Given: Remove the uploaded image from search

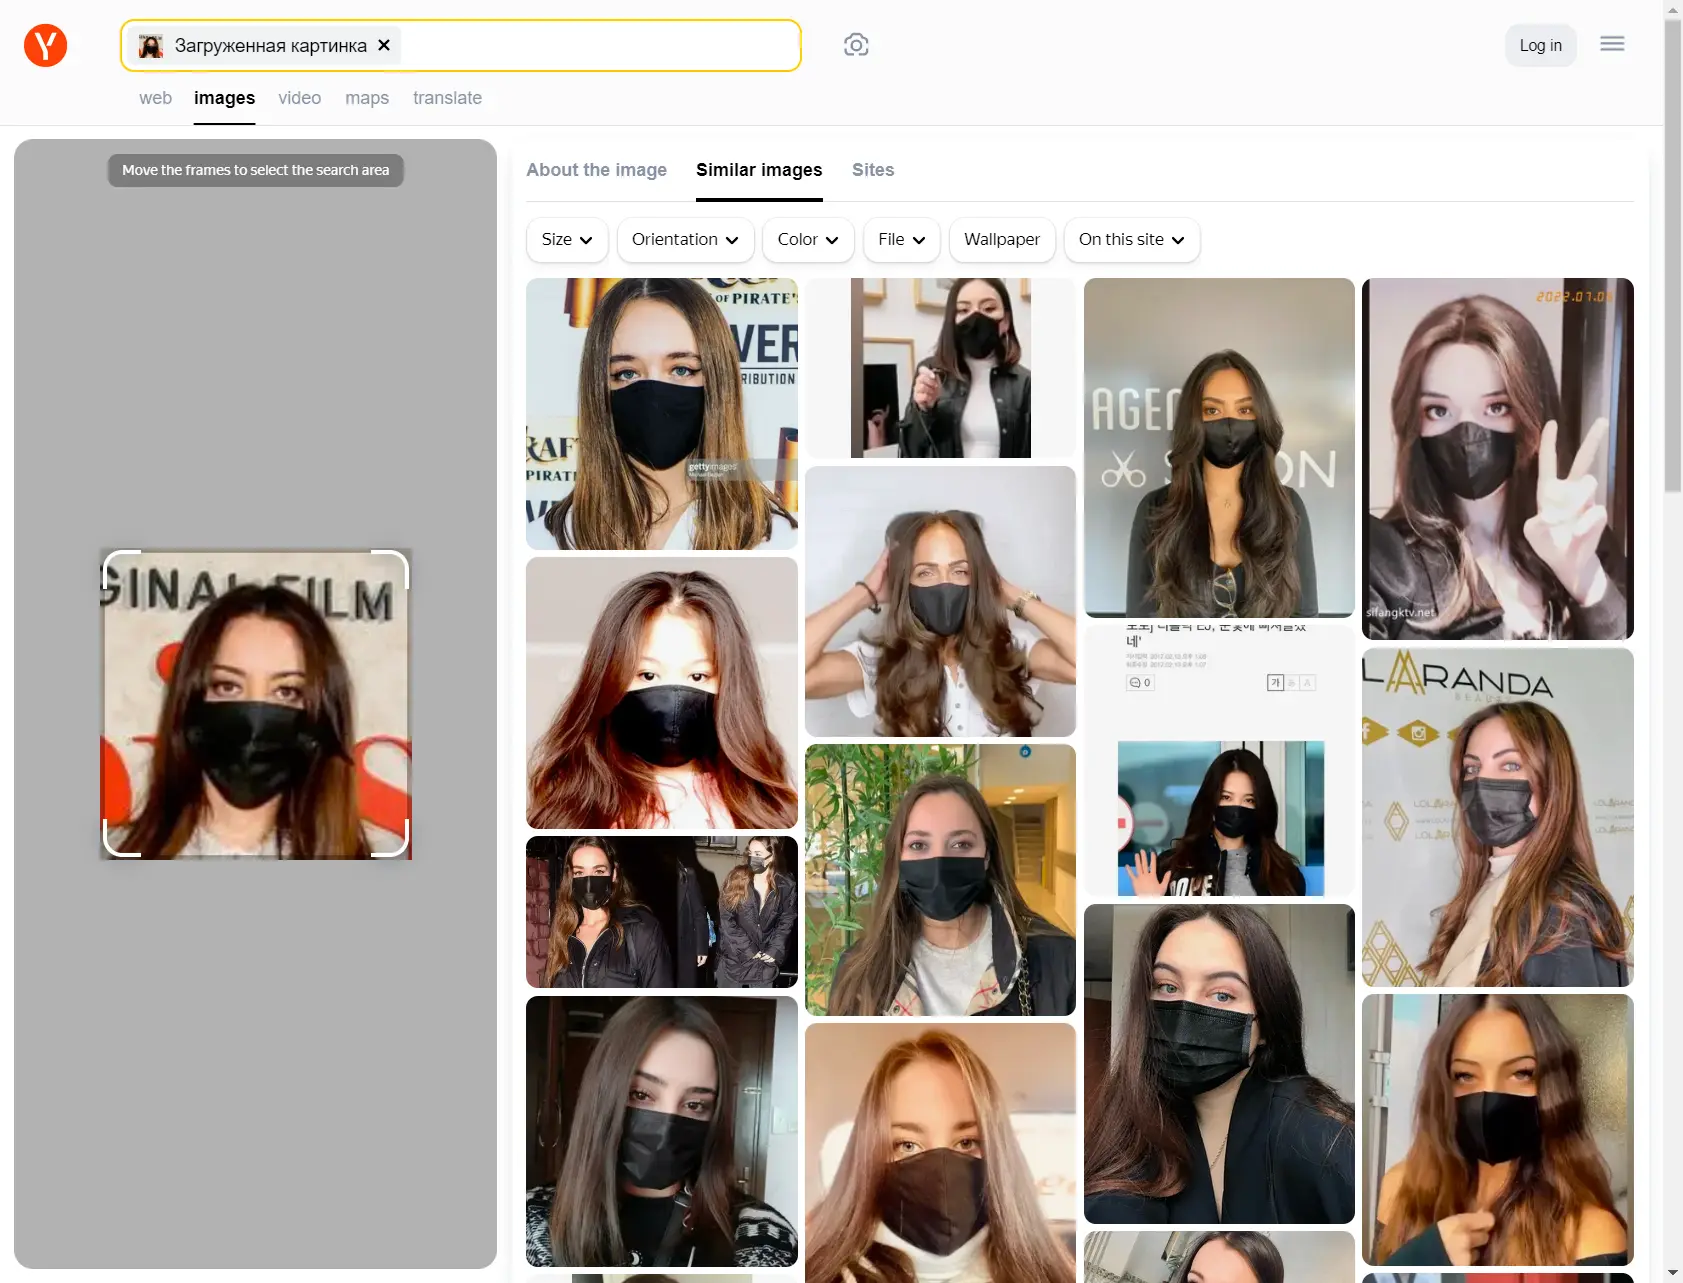Looking at the screenshot, I should click(384, 45).
